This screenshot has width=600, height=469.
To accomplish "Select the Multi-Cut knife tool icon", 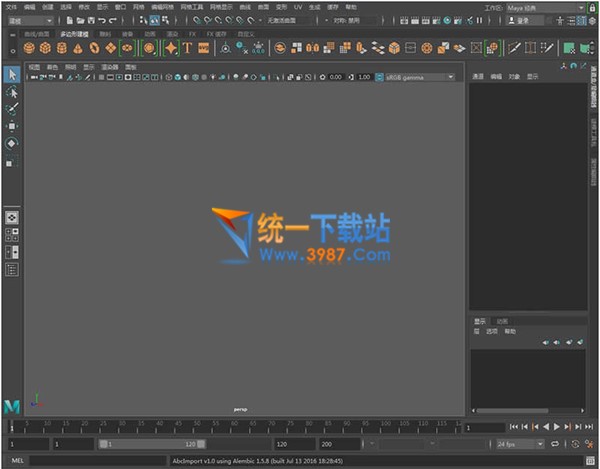I will 514,48.
